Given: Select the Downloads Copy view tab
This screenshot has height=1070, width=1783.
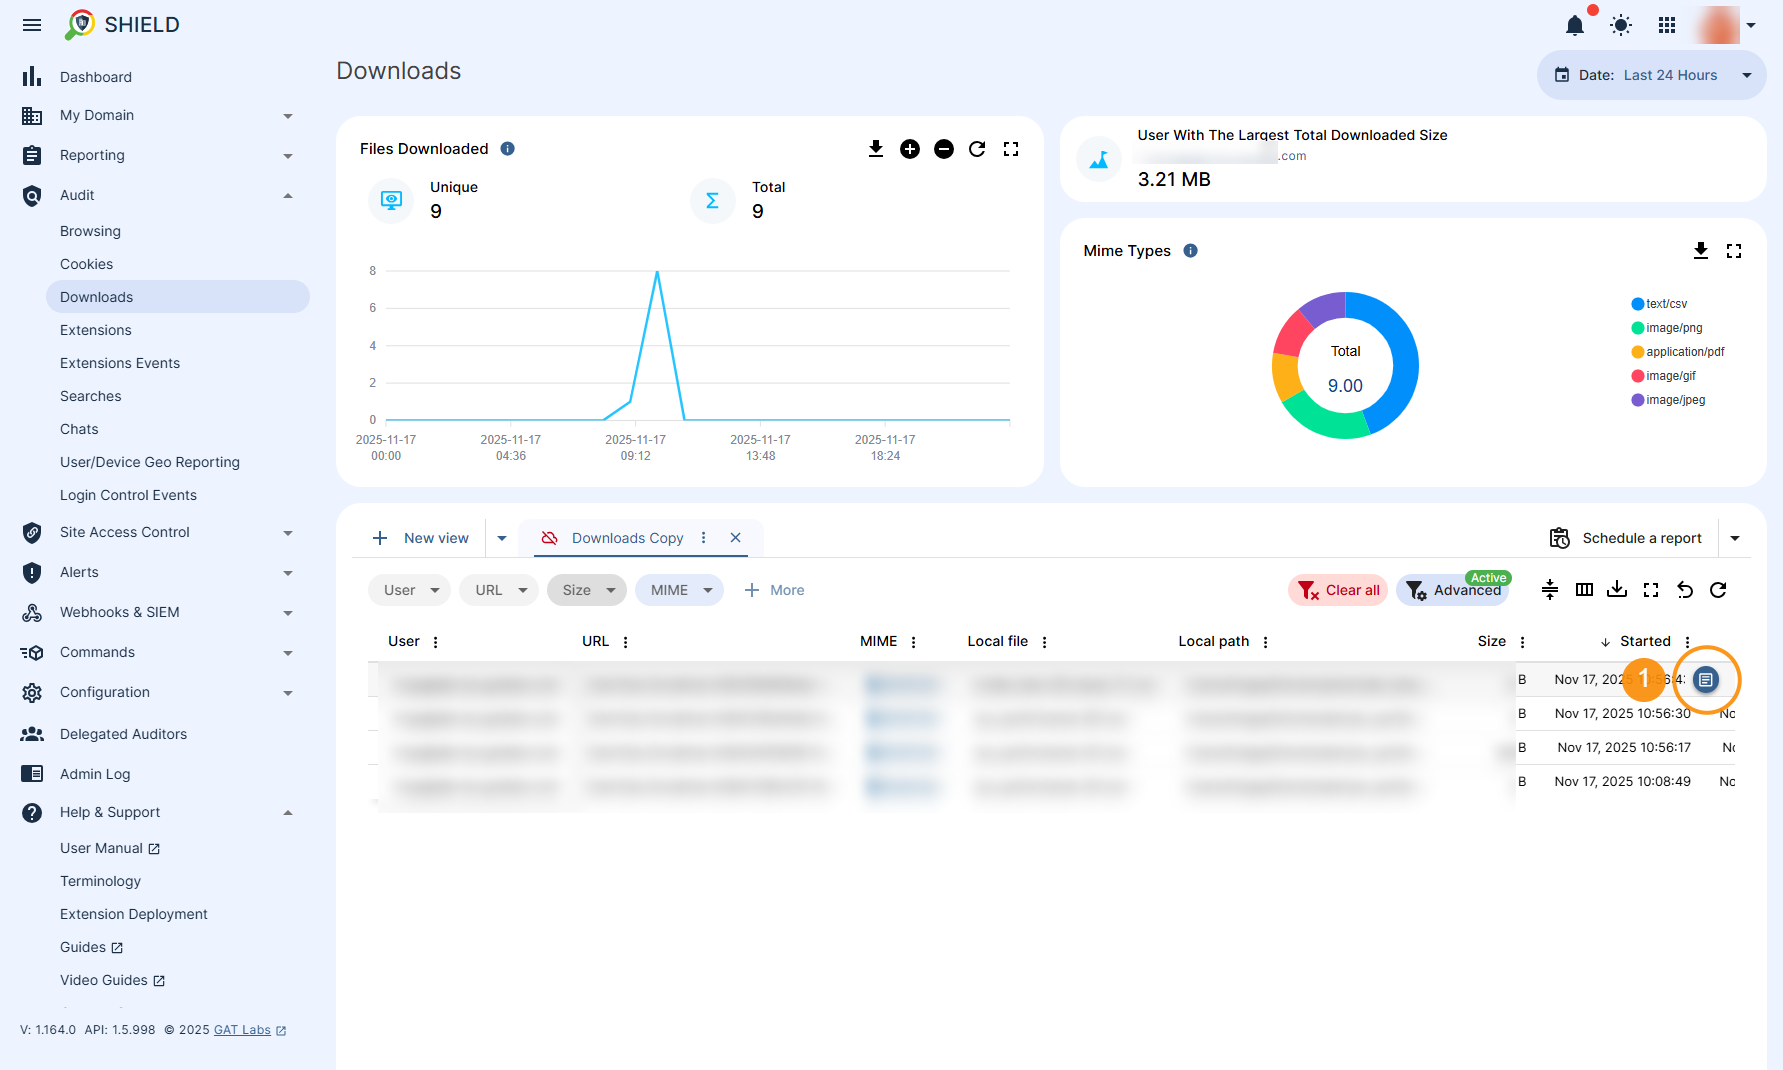Looking at the screenshot, I should click(627, 538).
